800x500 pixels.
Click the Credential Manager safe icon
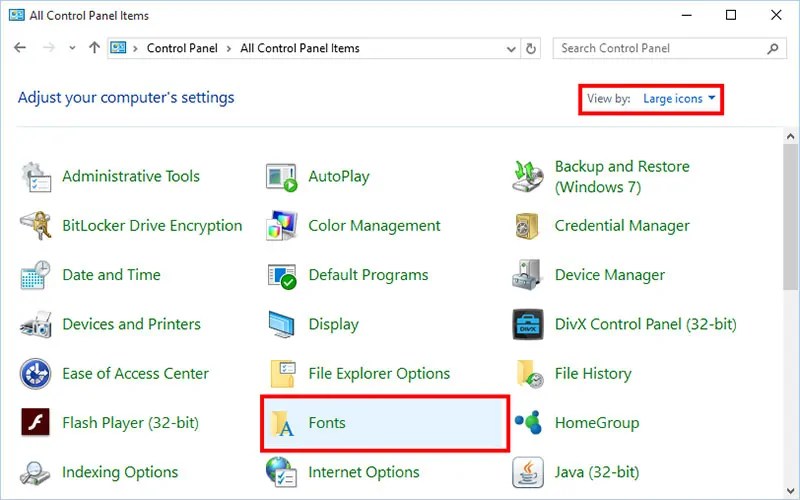tap(527, 226)
